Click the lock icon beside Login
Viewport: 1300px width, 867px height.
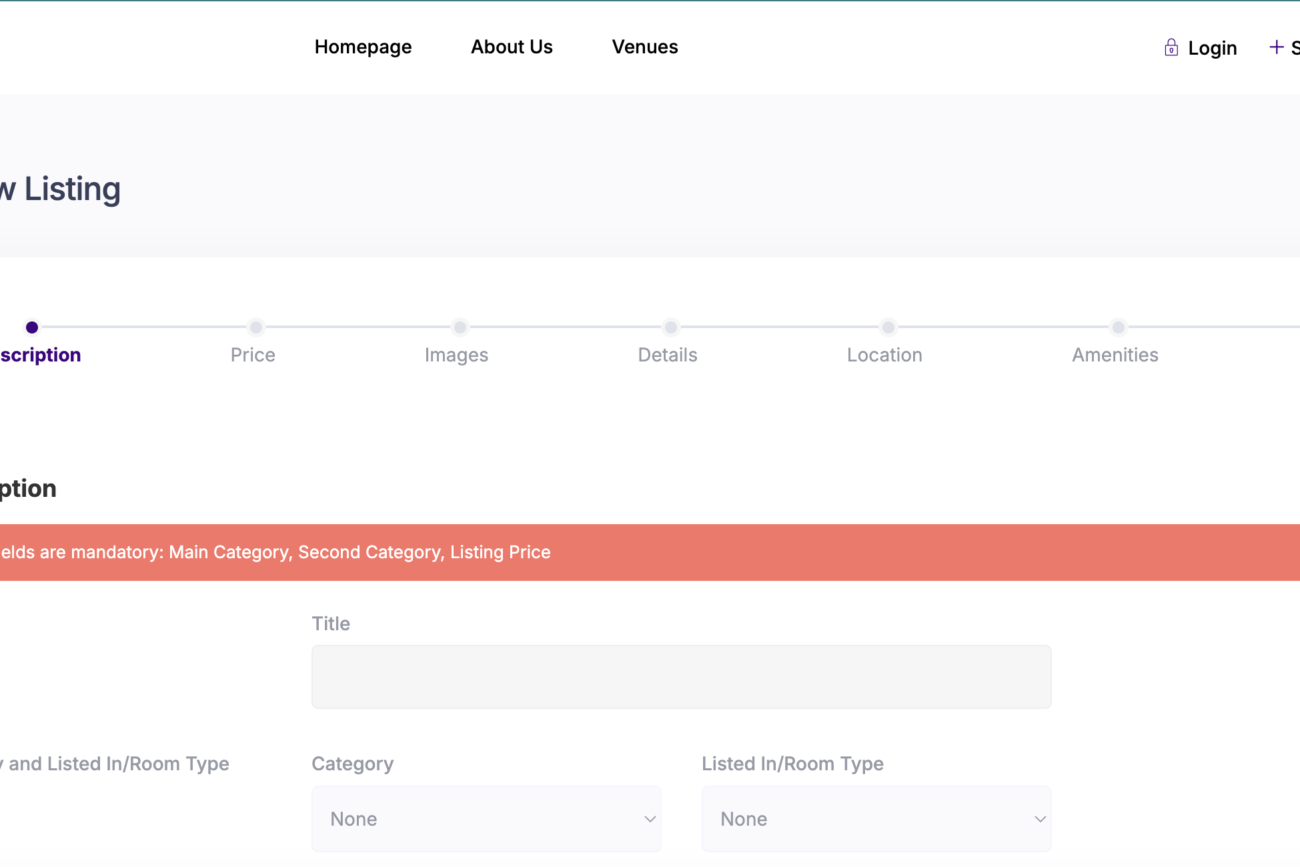coord(1171,47)
